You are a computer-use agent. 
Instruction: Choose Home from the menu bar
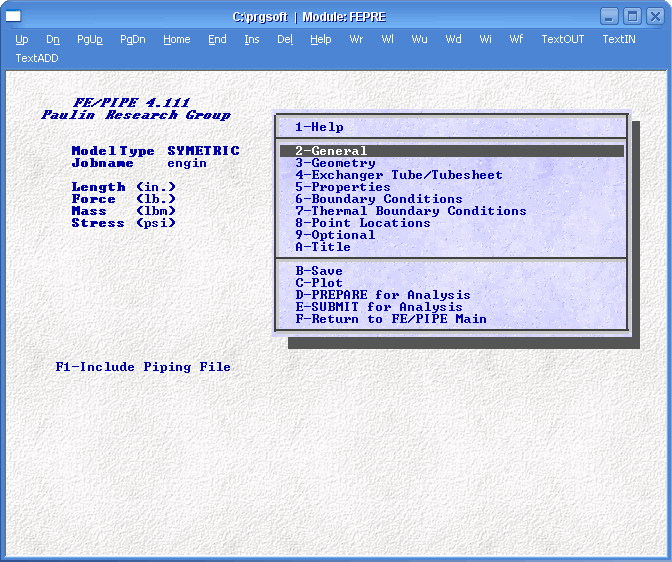coord(177,39)
